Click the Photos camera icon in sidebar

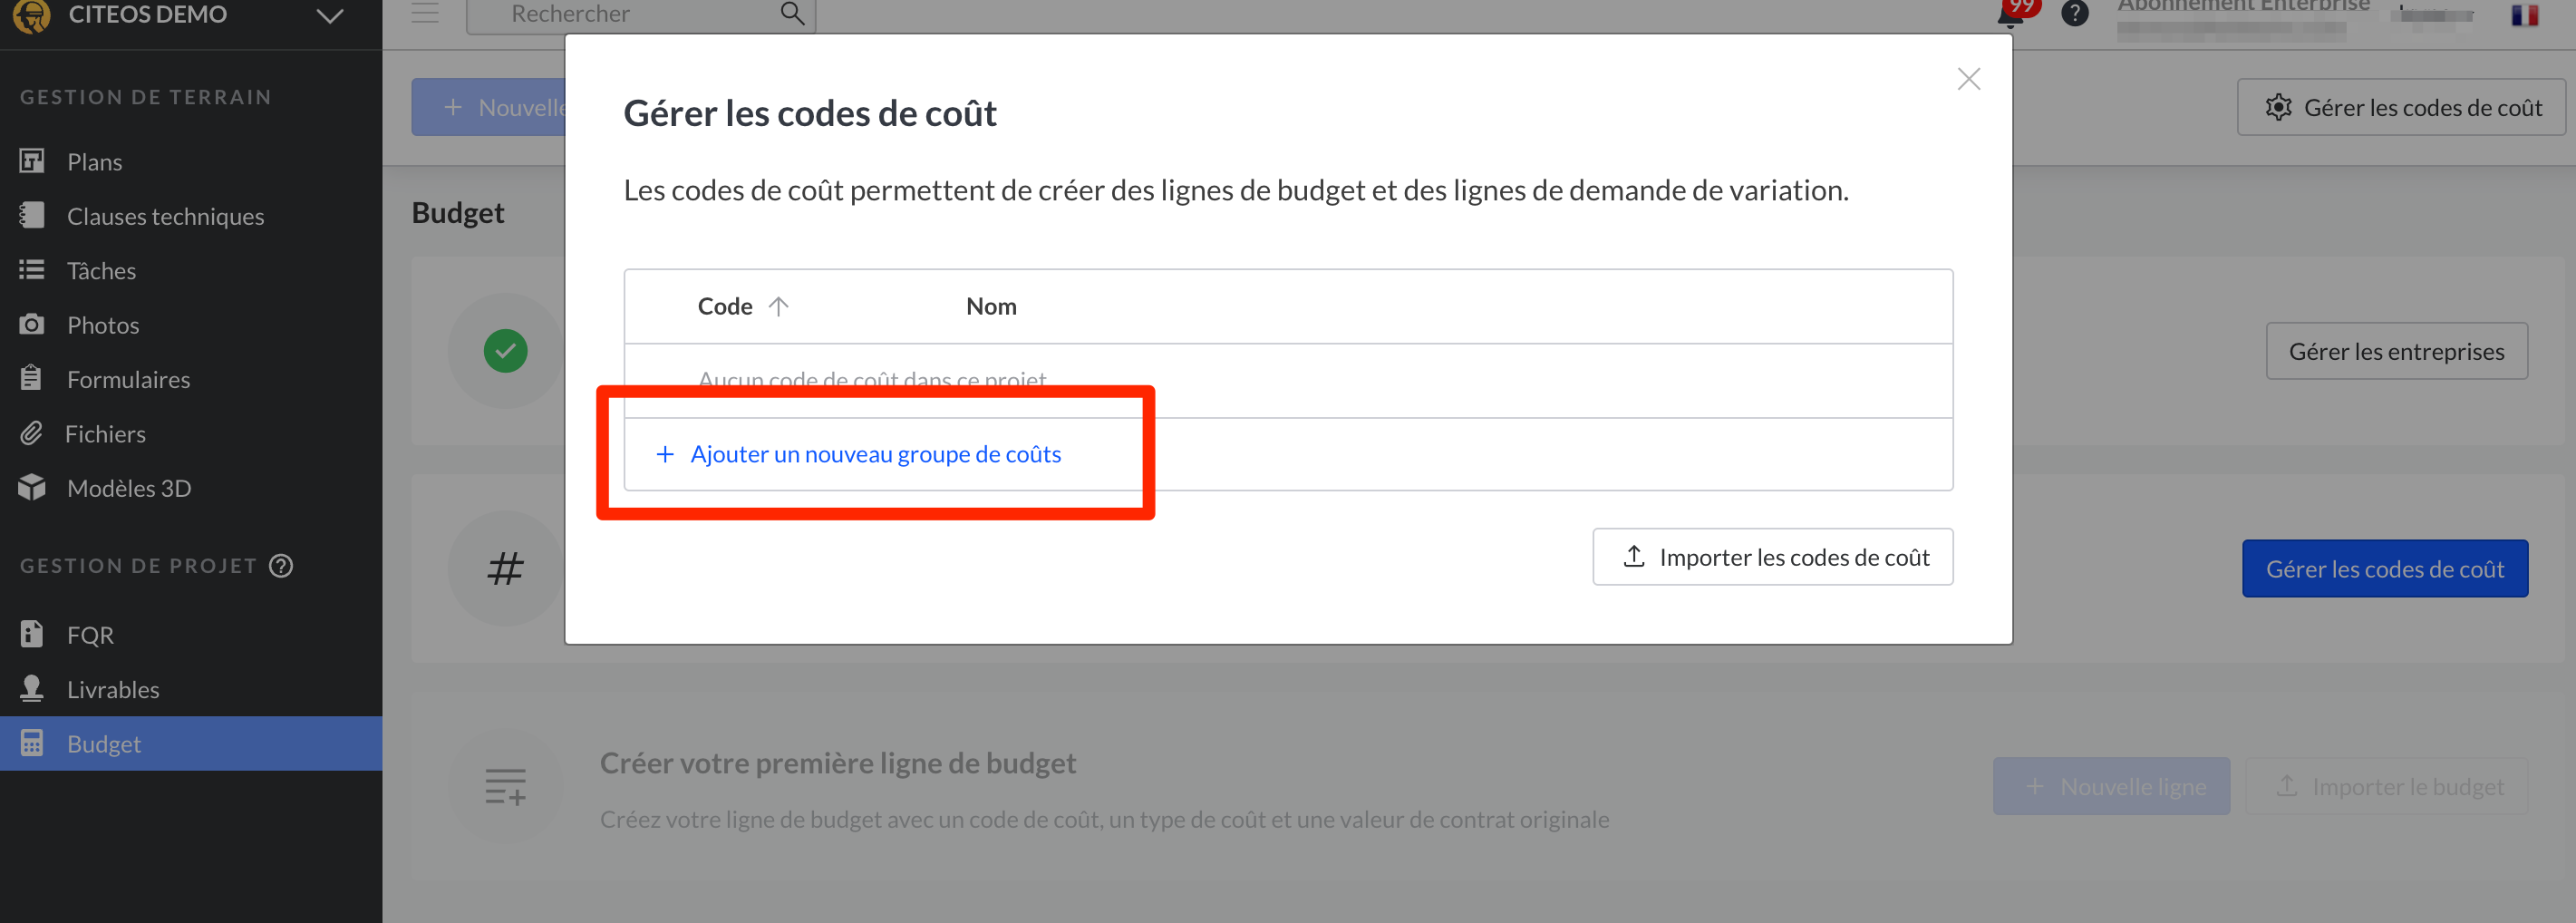click(x=32, y=325)
